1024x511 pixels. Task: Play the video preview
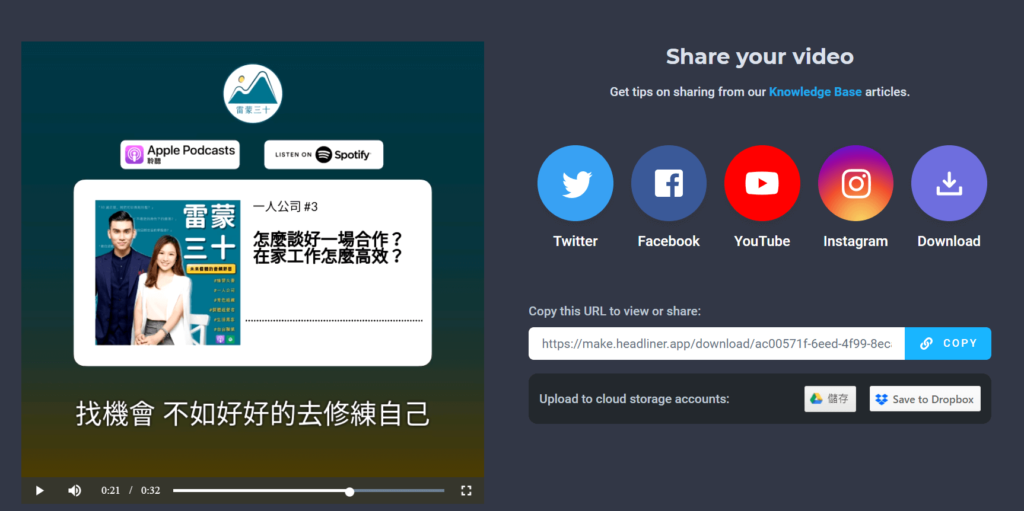(x=40, y=490)
